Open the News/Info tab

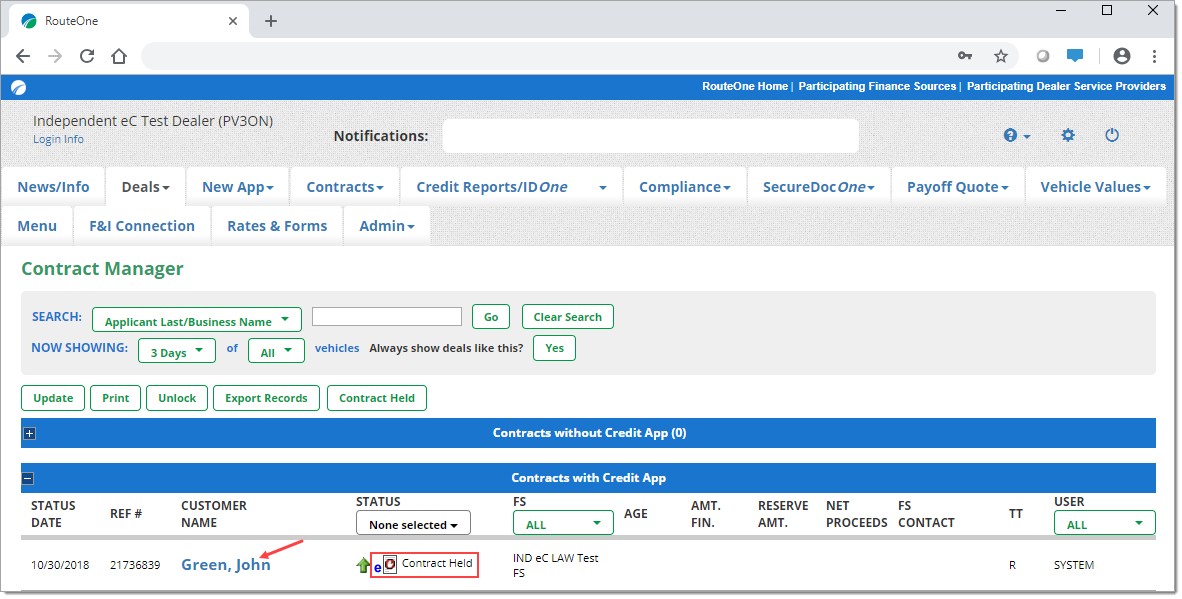pos(54,187)
